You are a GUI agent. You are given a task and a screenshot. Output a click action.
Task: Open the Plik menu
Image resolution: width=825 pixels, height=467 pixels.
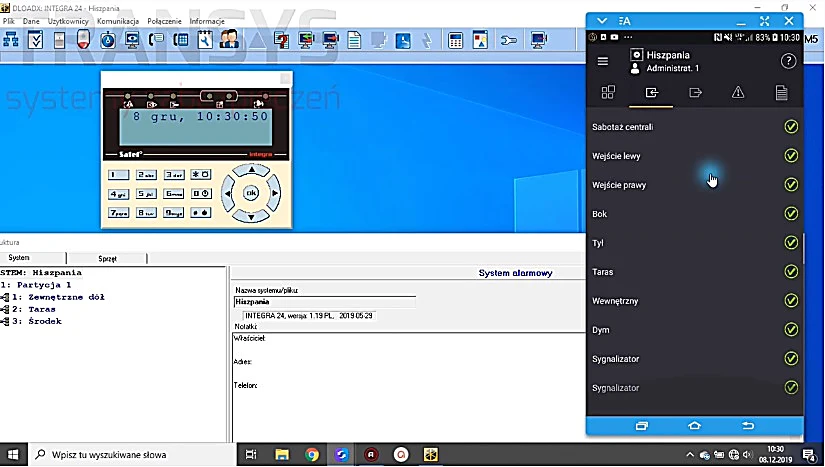(9, 21)
